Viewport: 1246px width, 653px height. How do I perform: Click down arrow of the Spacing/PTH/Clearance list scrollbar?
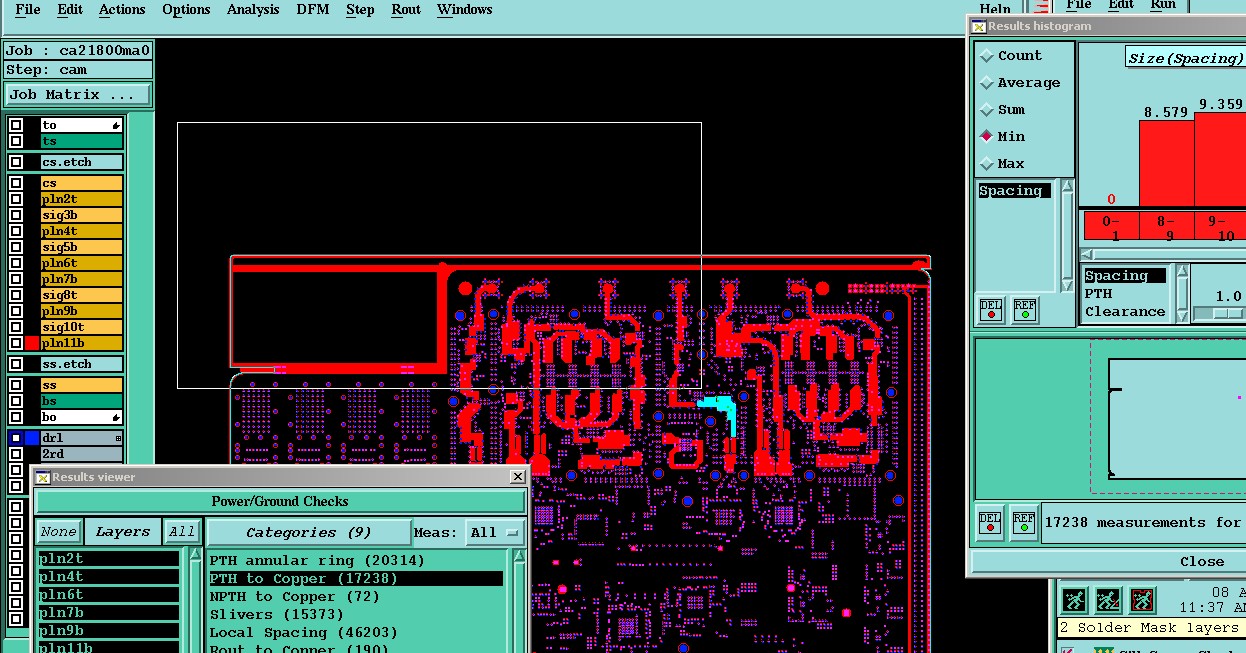pyautogui.click(x=1182, y=315)
